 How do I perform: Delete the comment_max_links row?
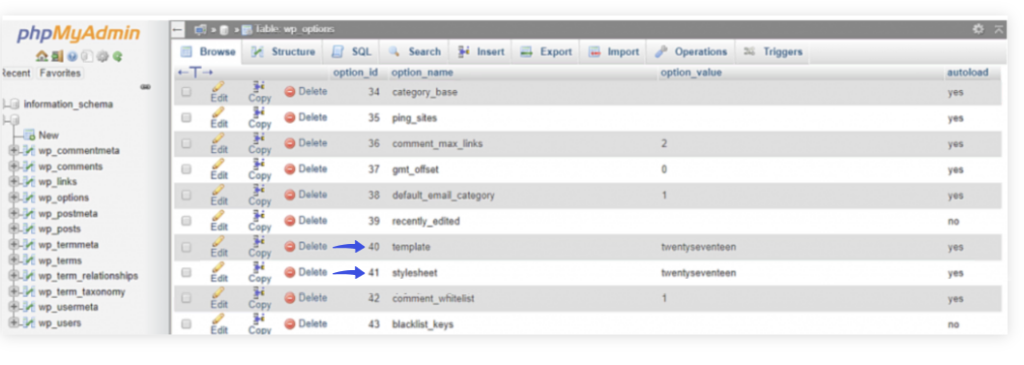pyautogui.click(x=306, y=143)
